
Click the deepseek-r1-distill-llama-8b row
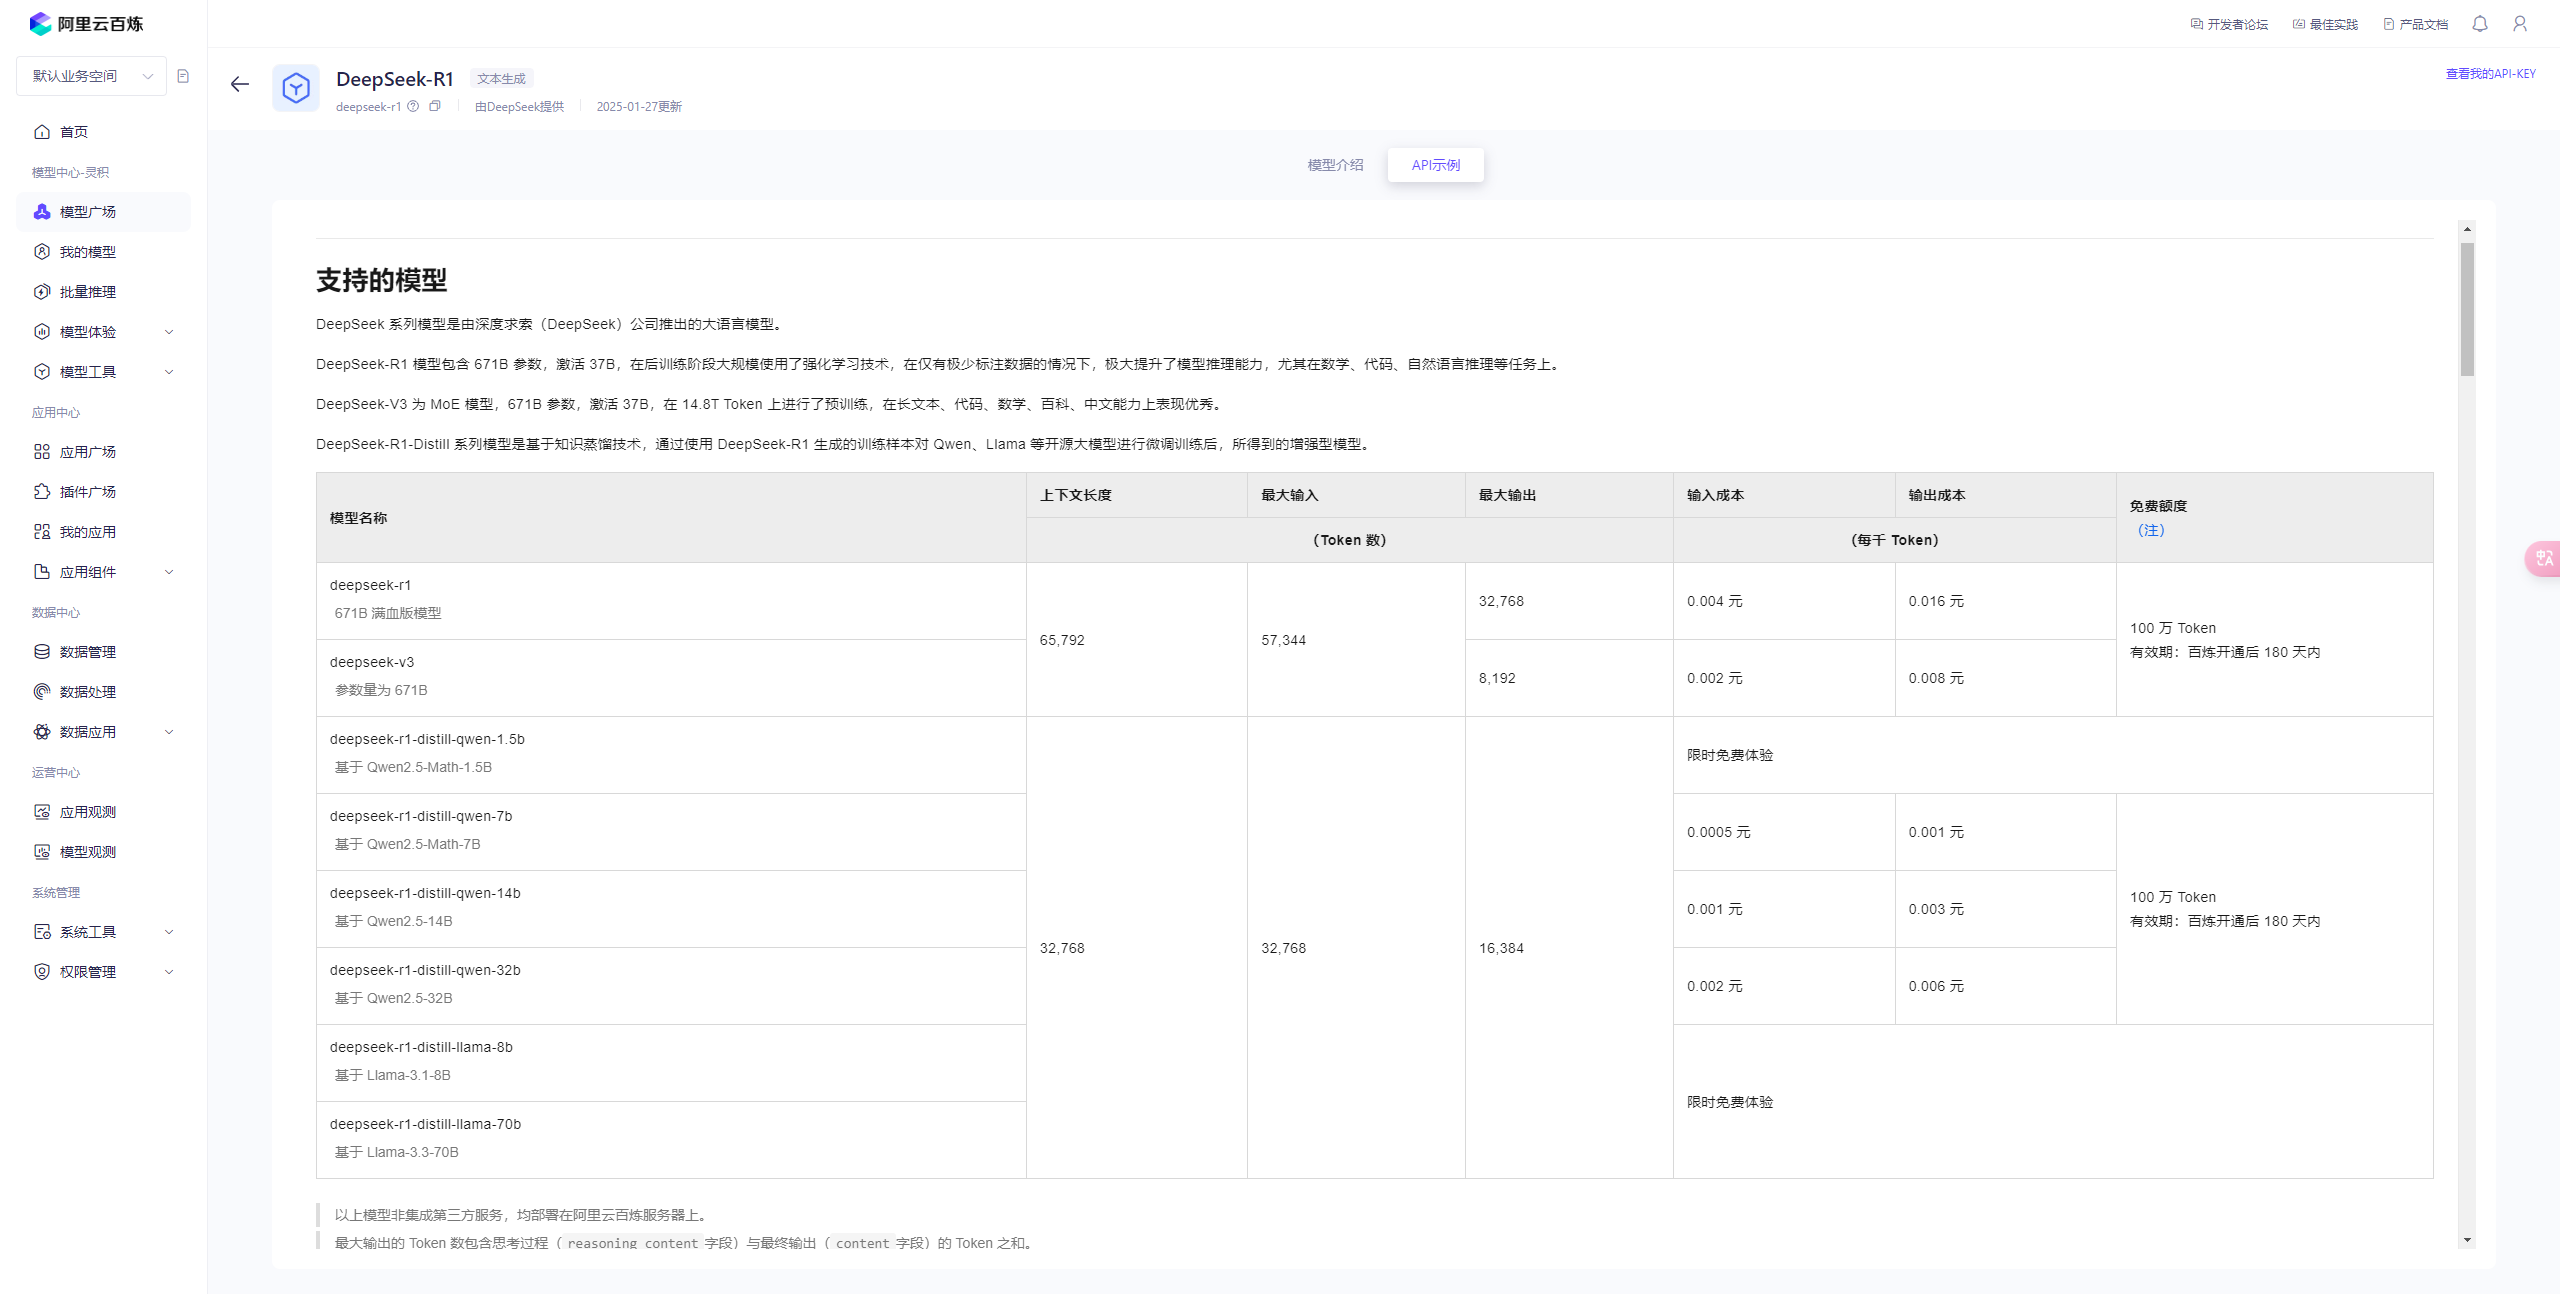[671, 1062]
